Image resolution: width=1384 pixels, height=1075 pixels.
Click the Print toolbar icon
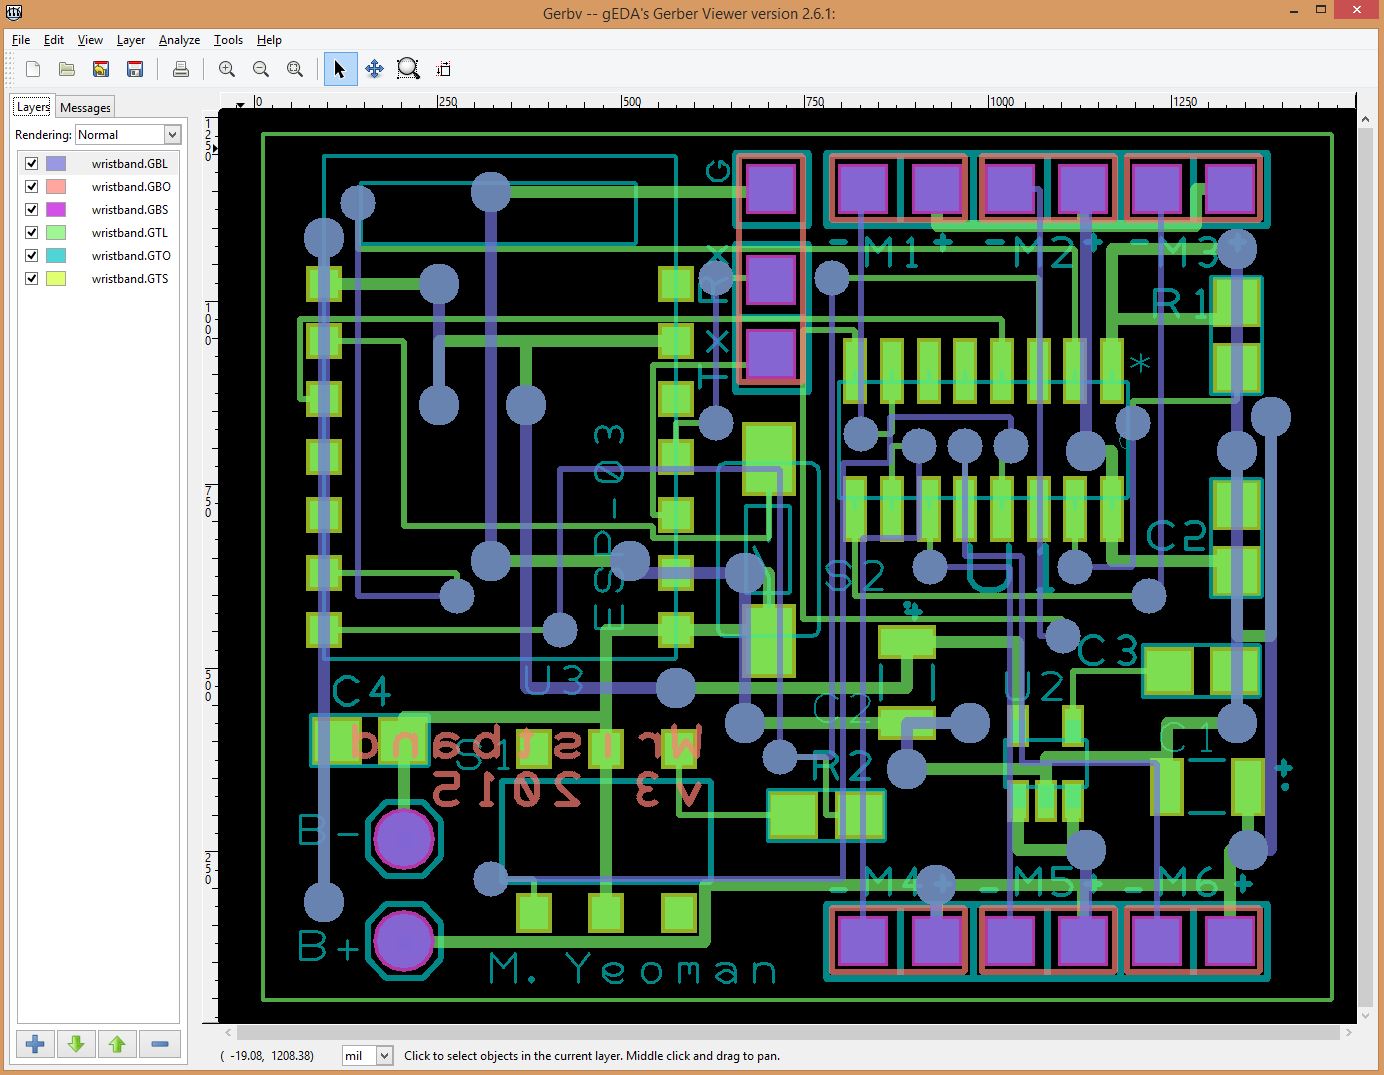180,69
